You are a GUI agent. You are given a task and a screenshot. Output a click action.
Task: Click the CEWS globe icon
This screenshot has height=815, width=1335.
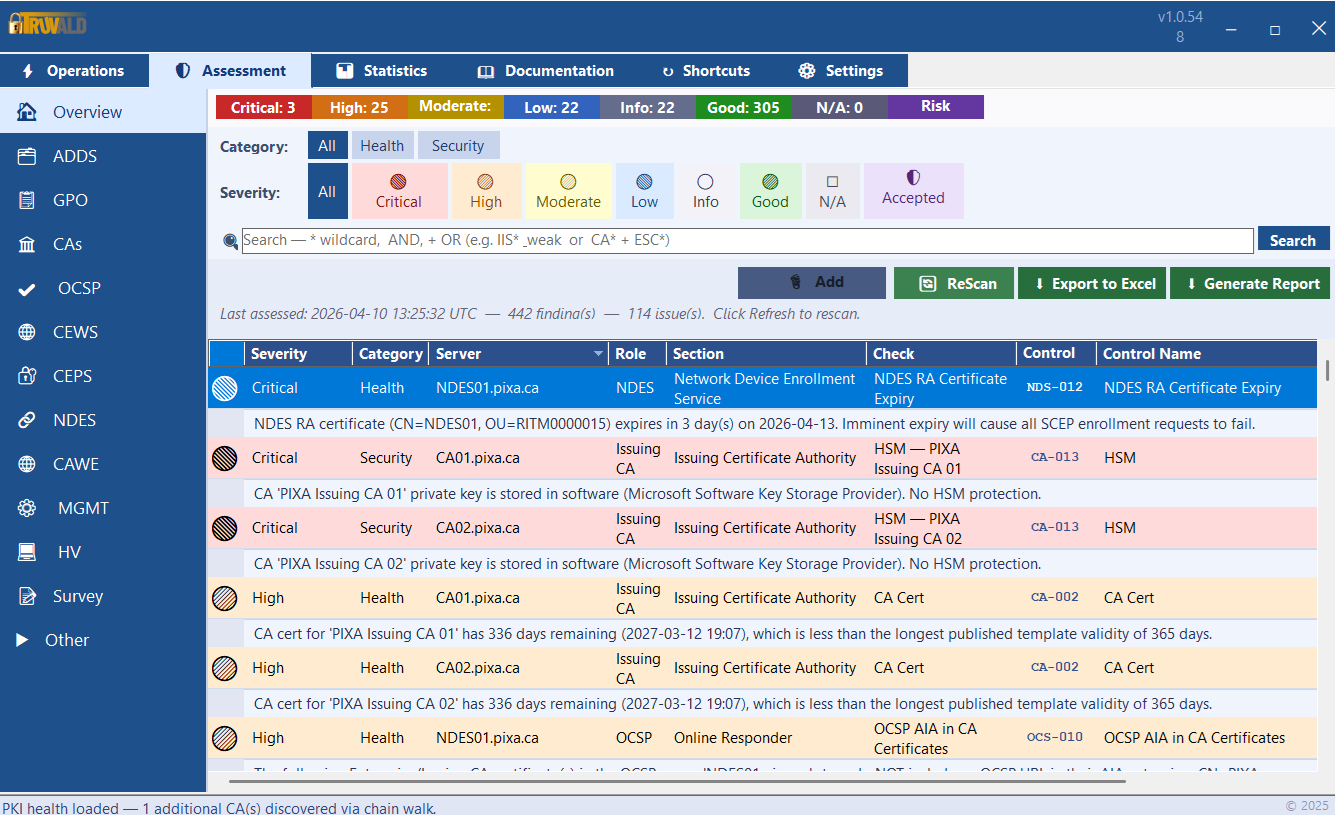coord(27,332)
